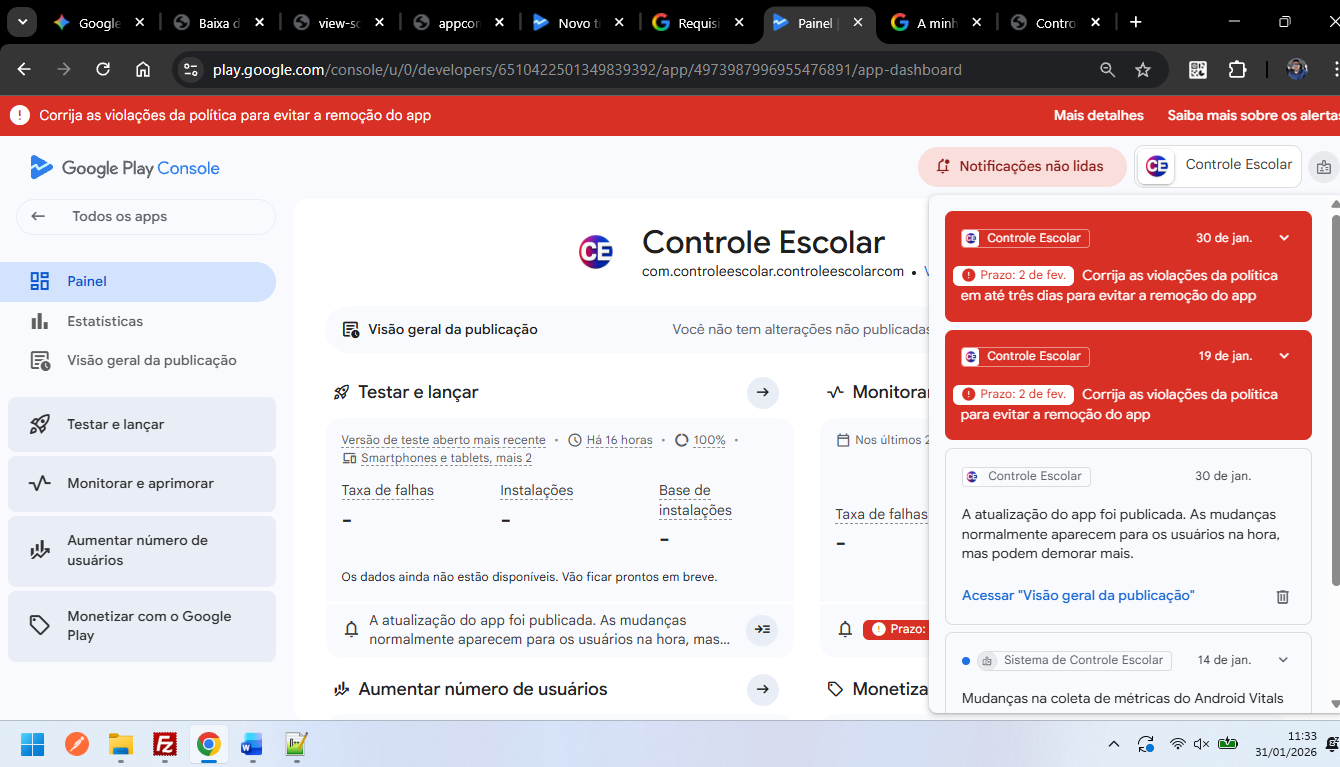Click the Chrome extensions puzzle icon
The image size is (1340, 767).
pyautogui.click(x=1237, y=70)
